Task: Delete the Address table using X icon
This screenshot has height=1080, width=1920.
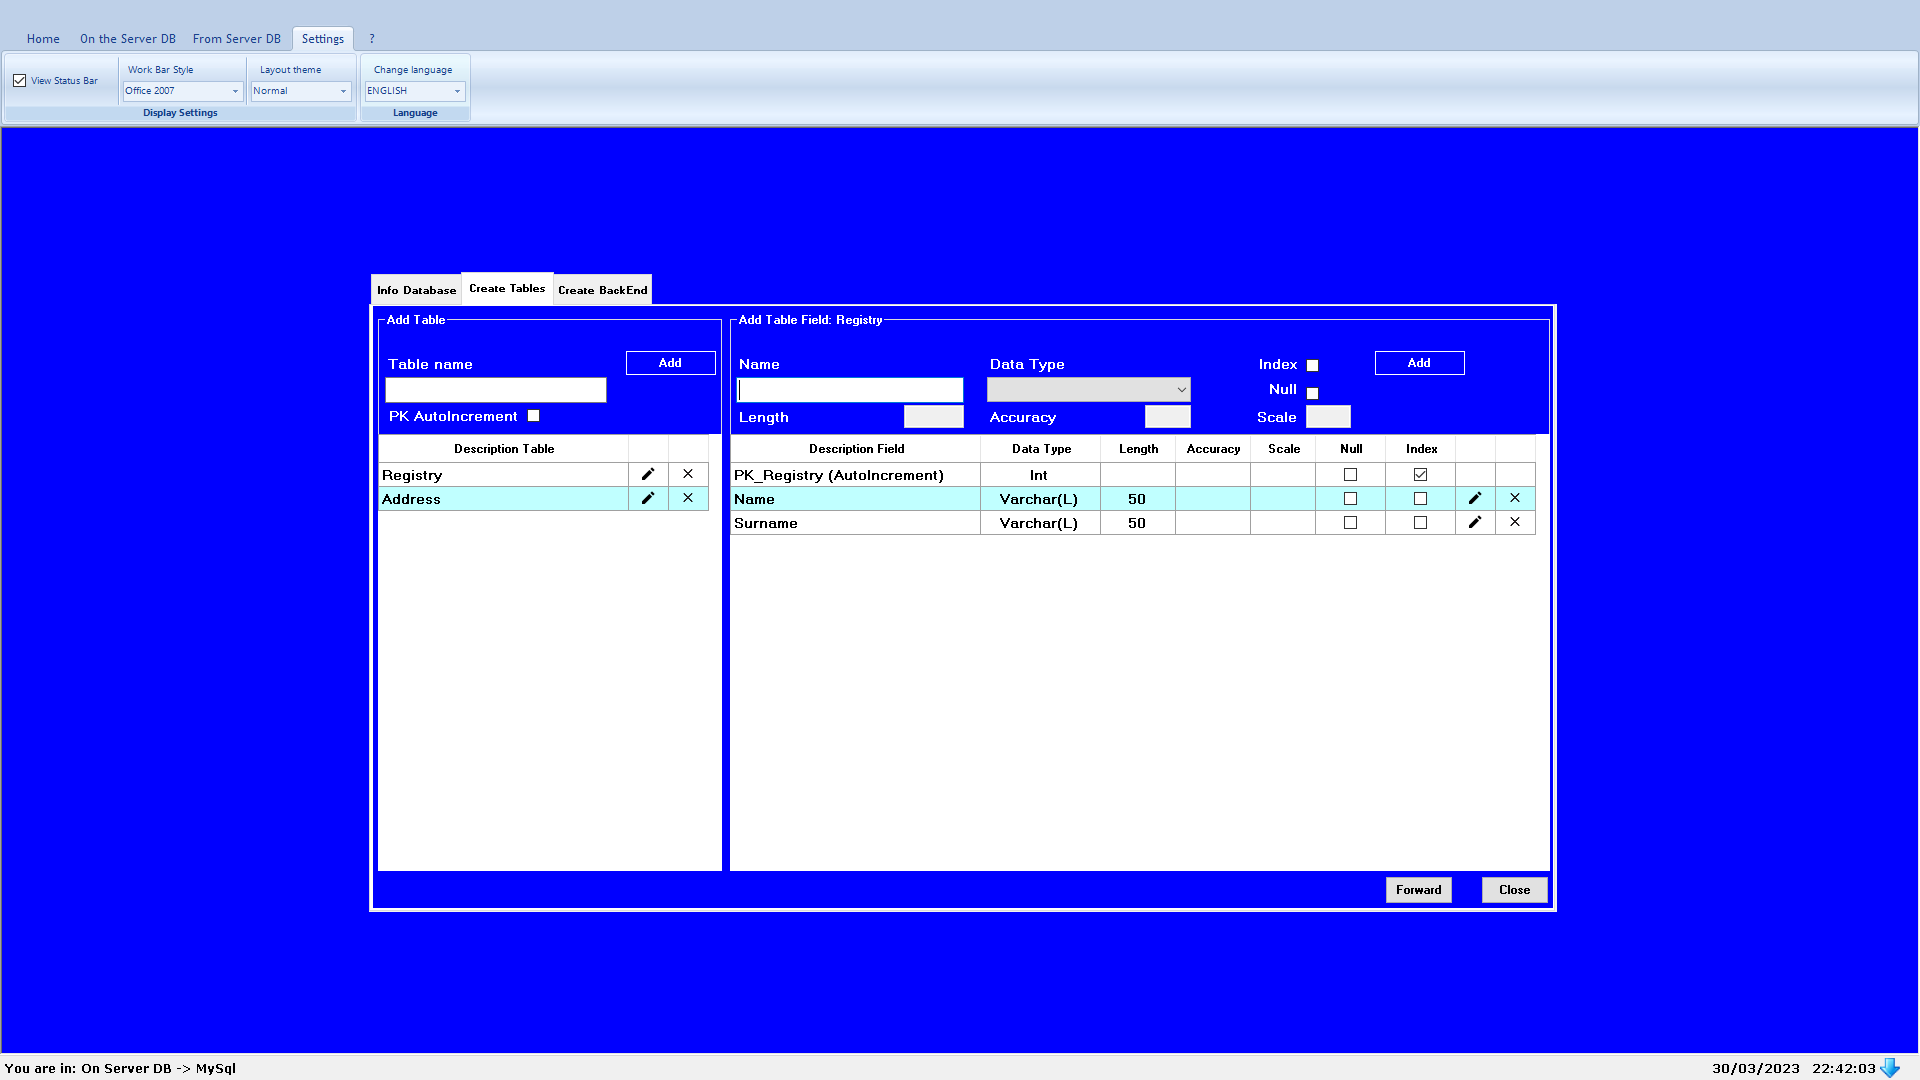Action: tap(688, 498)
